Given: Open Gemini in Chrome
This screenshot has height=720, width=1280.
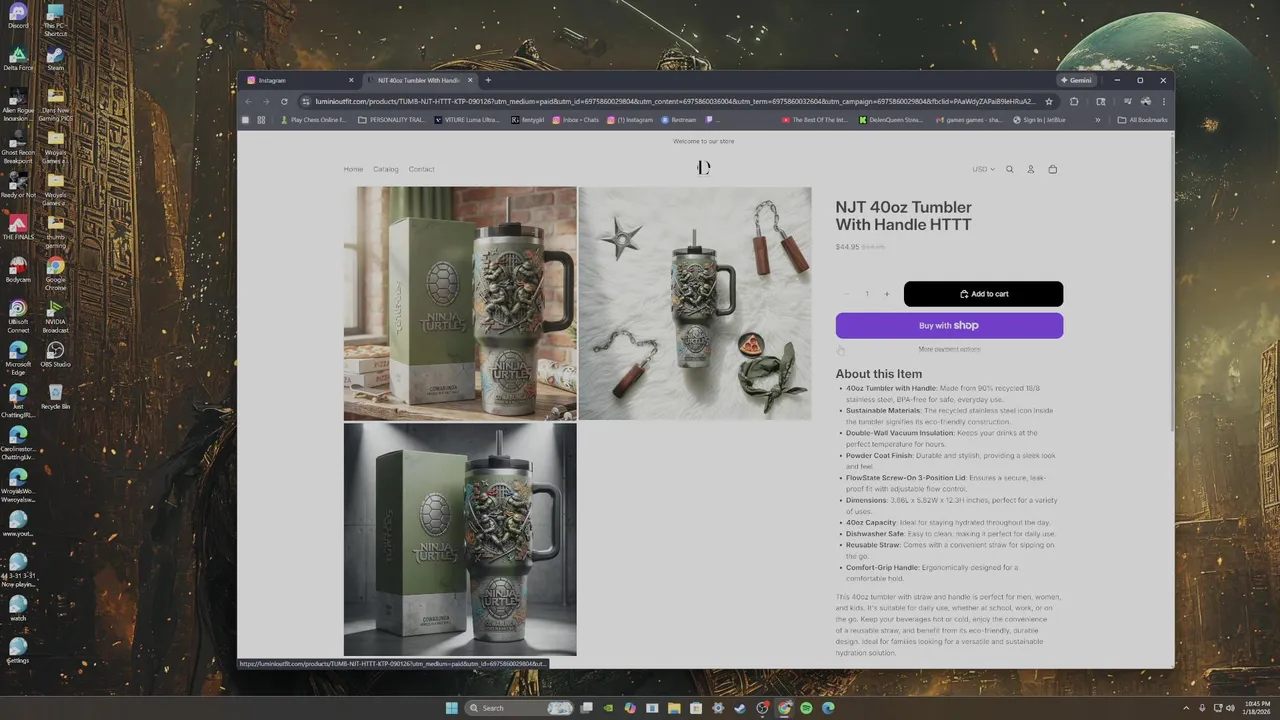Looking at the screenshot, I should (1077, 80).
